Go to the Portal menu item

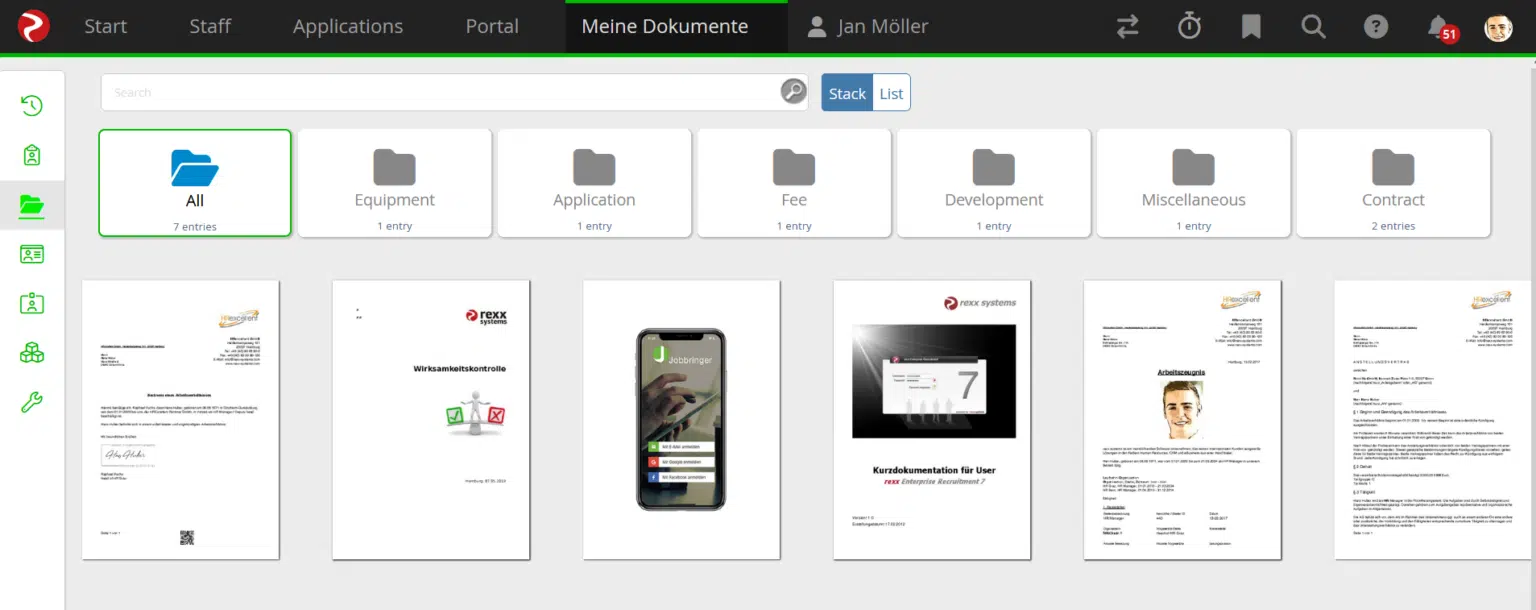492,27
